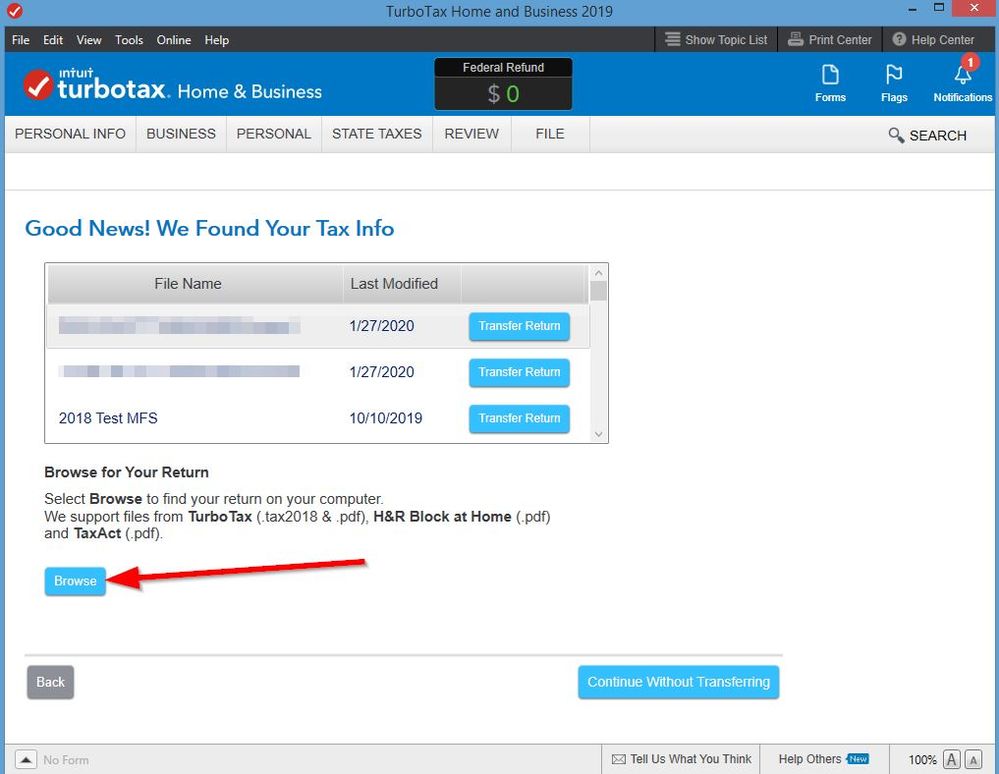Switch to the REVIEW tab
999x774 pixels.
click(x=471, y=134)
